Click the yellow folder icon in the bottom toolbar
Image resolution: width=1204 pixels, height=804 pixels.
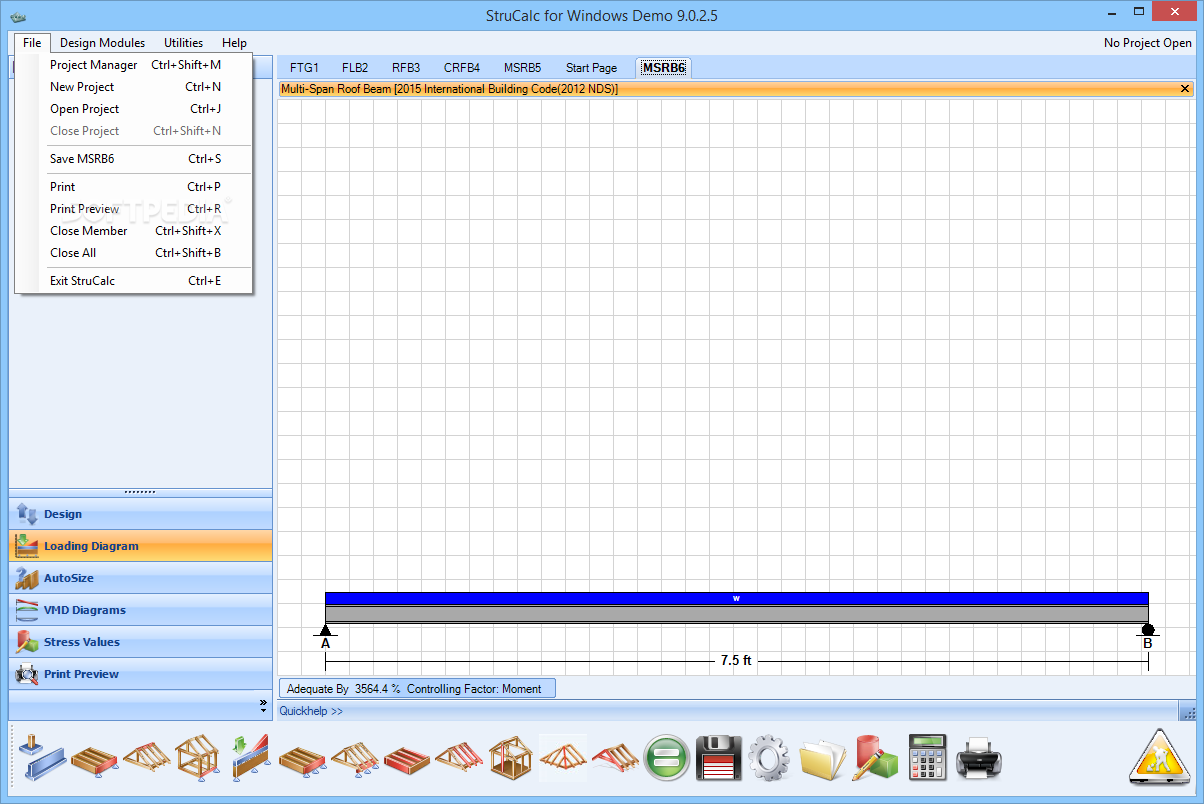pos(822,758)
